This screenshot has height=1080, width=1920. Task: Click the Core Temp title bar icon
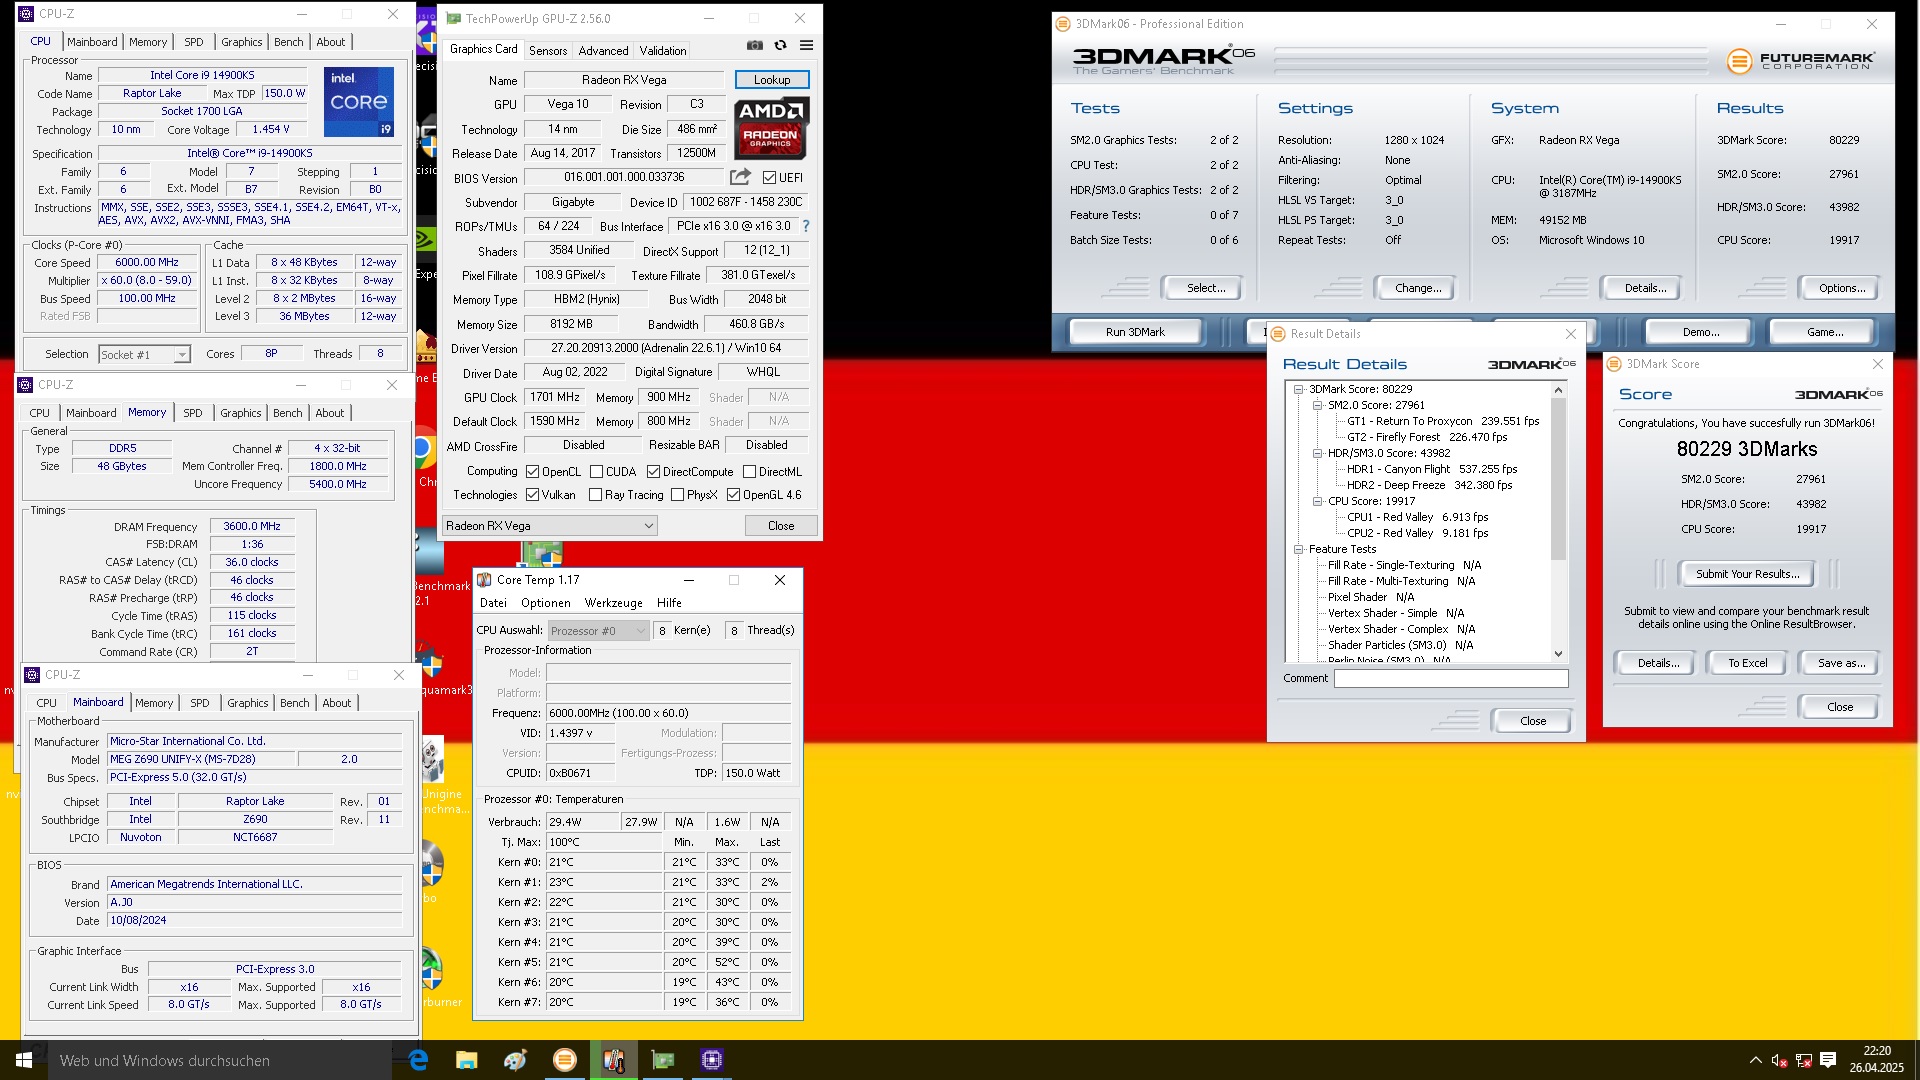tap(484, 580)
